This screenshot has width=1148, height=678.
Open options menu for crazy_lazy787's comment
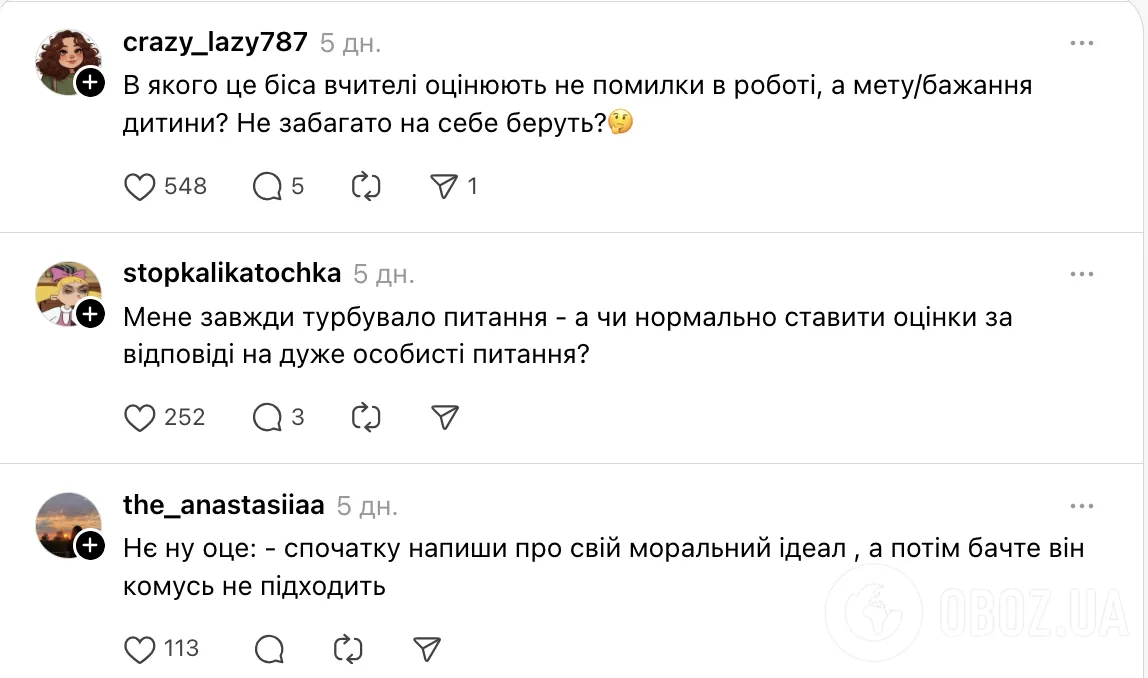tap(1081, 42)
